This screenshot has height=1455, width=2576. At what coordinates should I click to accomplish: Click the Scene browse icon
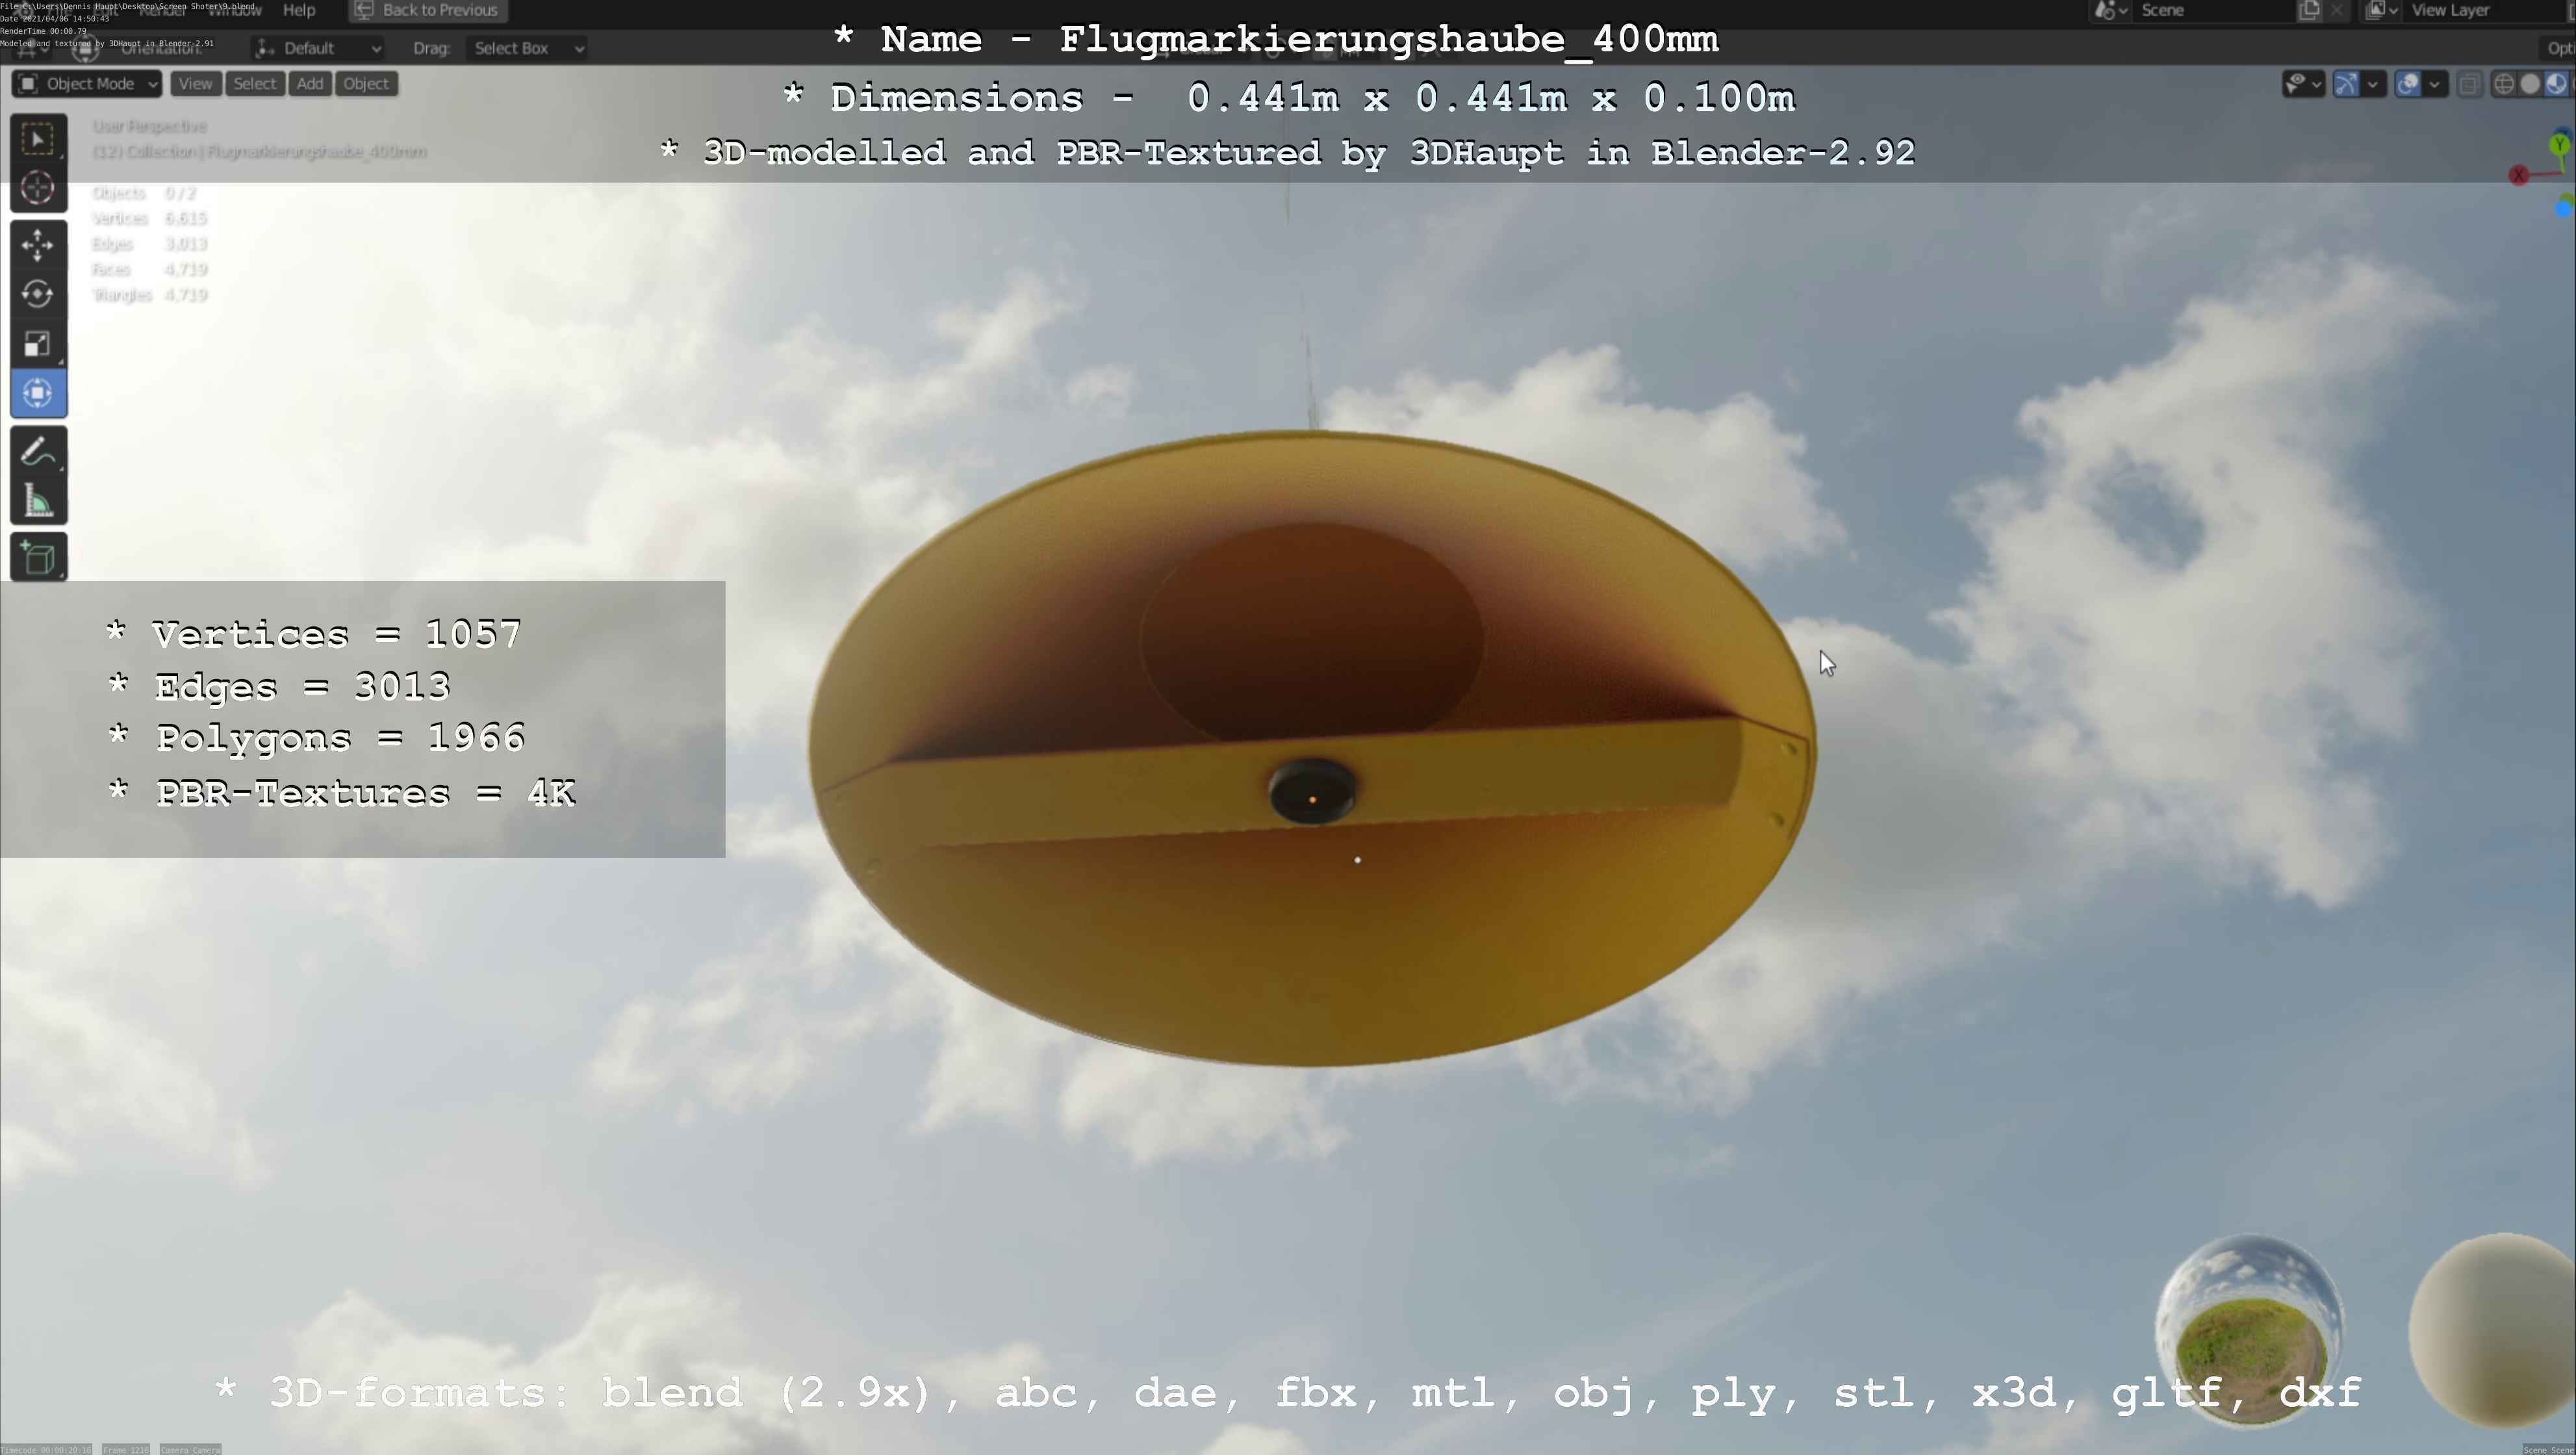tap(2110, 10)
